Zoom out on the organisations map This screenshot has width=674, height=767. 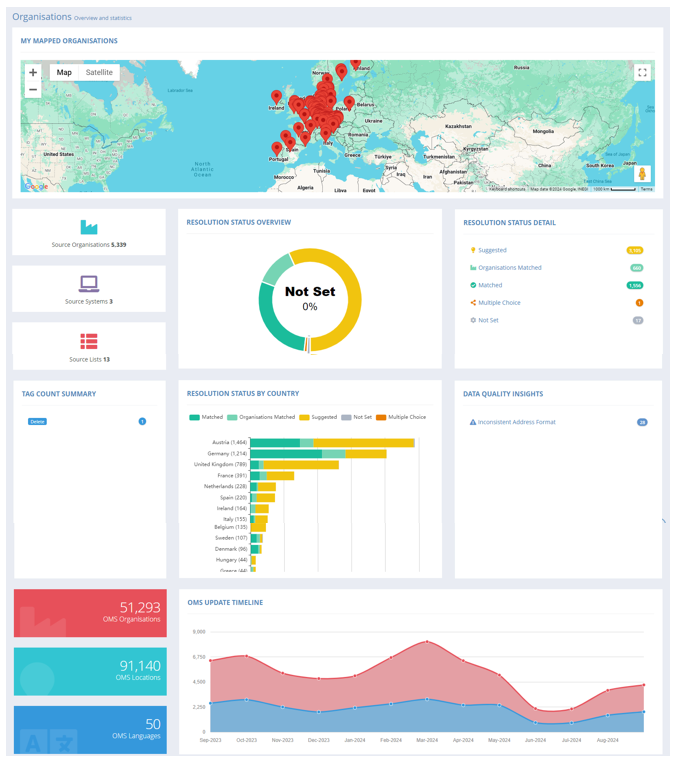click(x=33, y=90)
